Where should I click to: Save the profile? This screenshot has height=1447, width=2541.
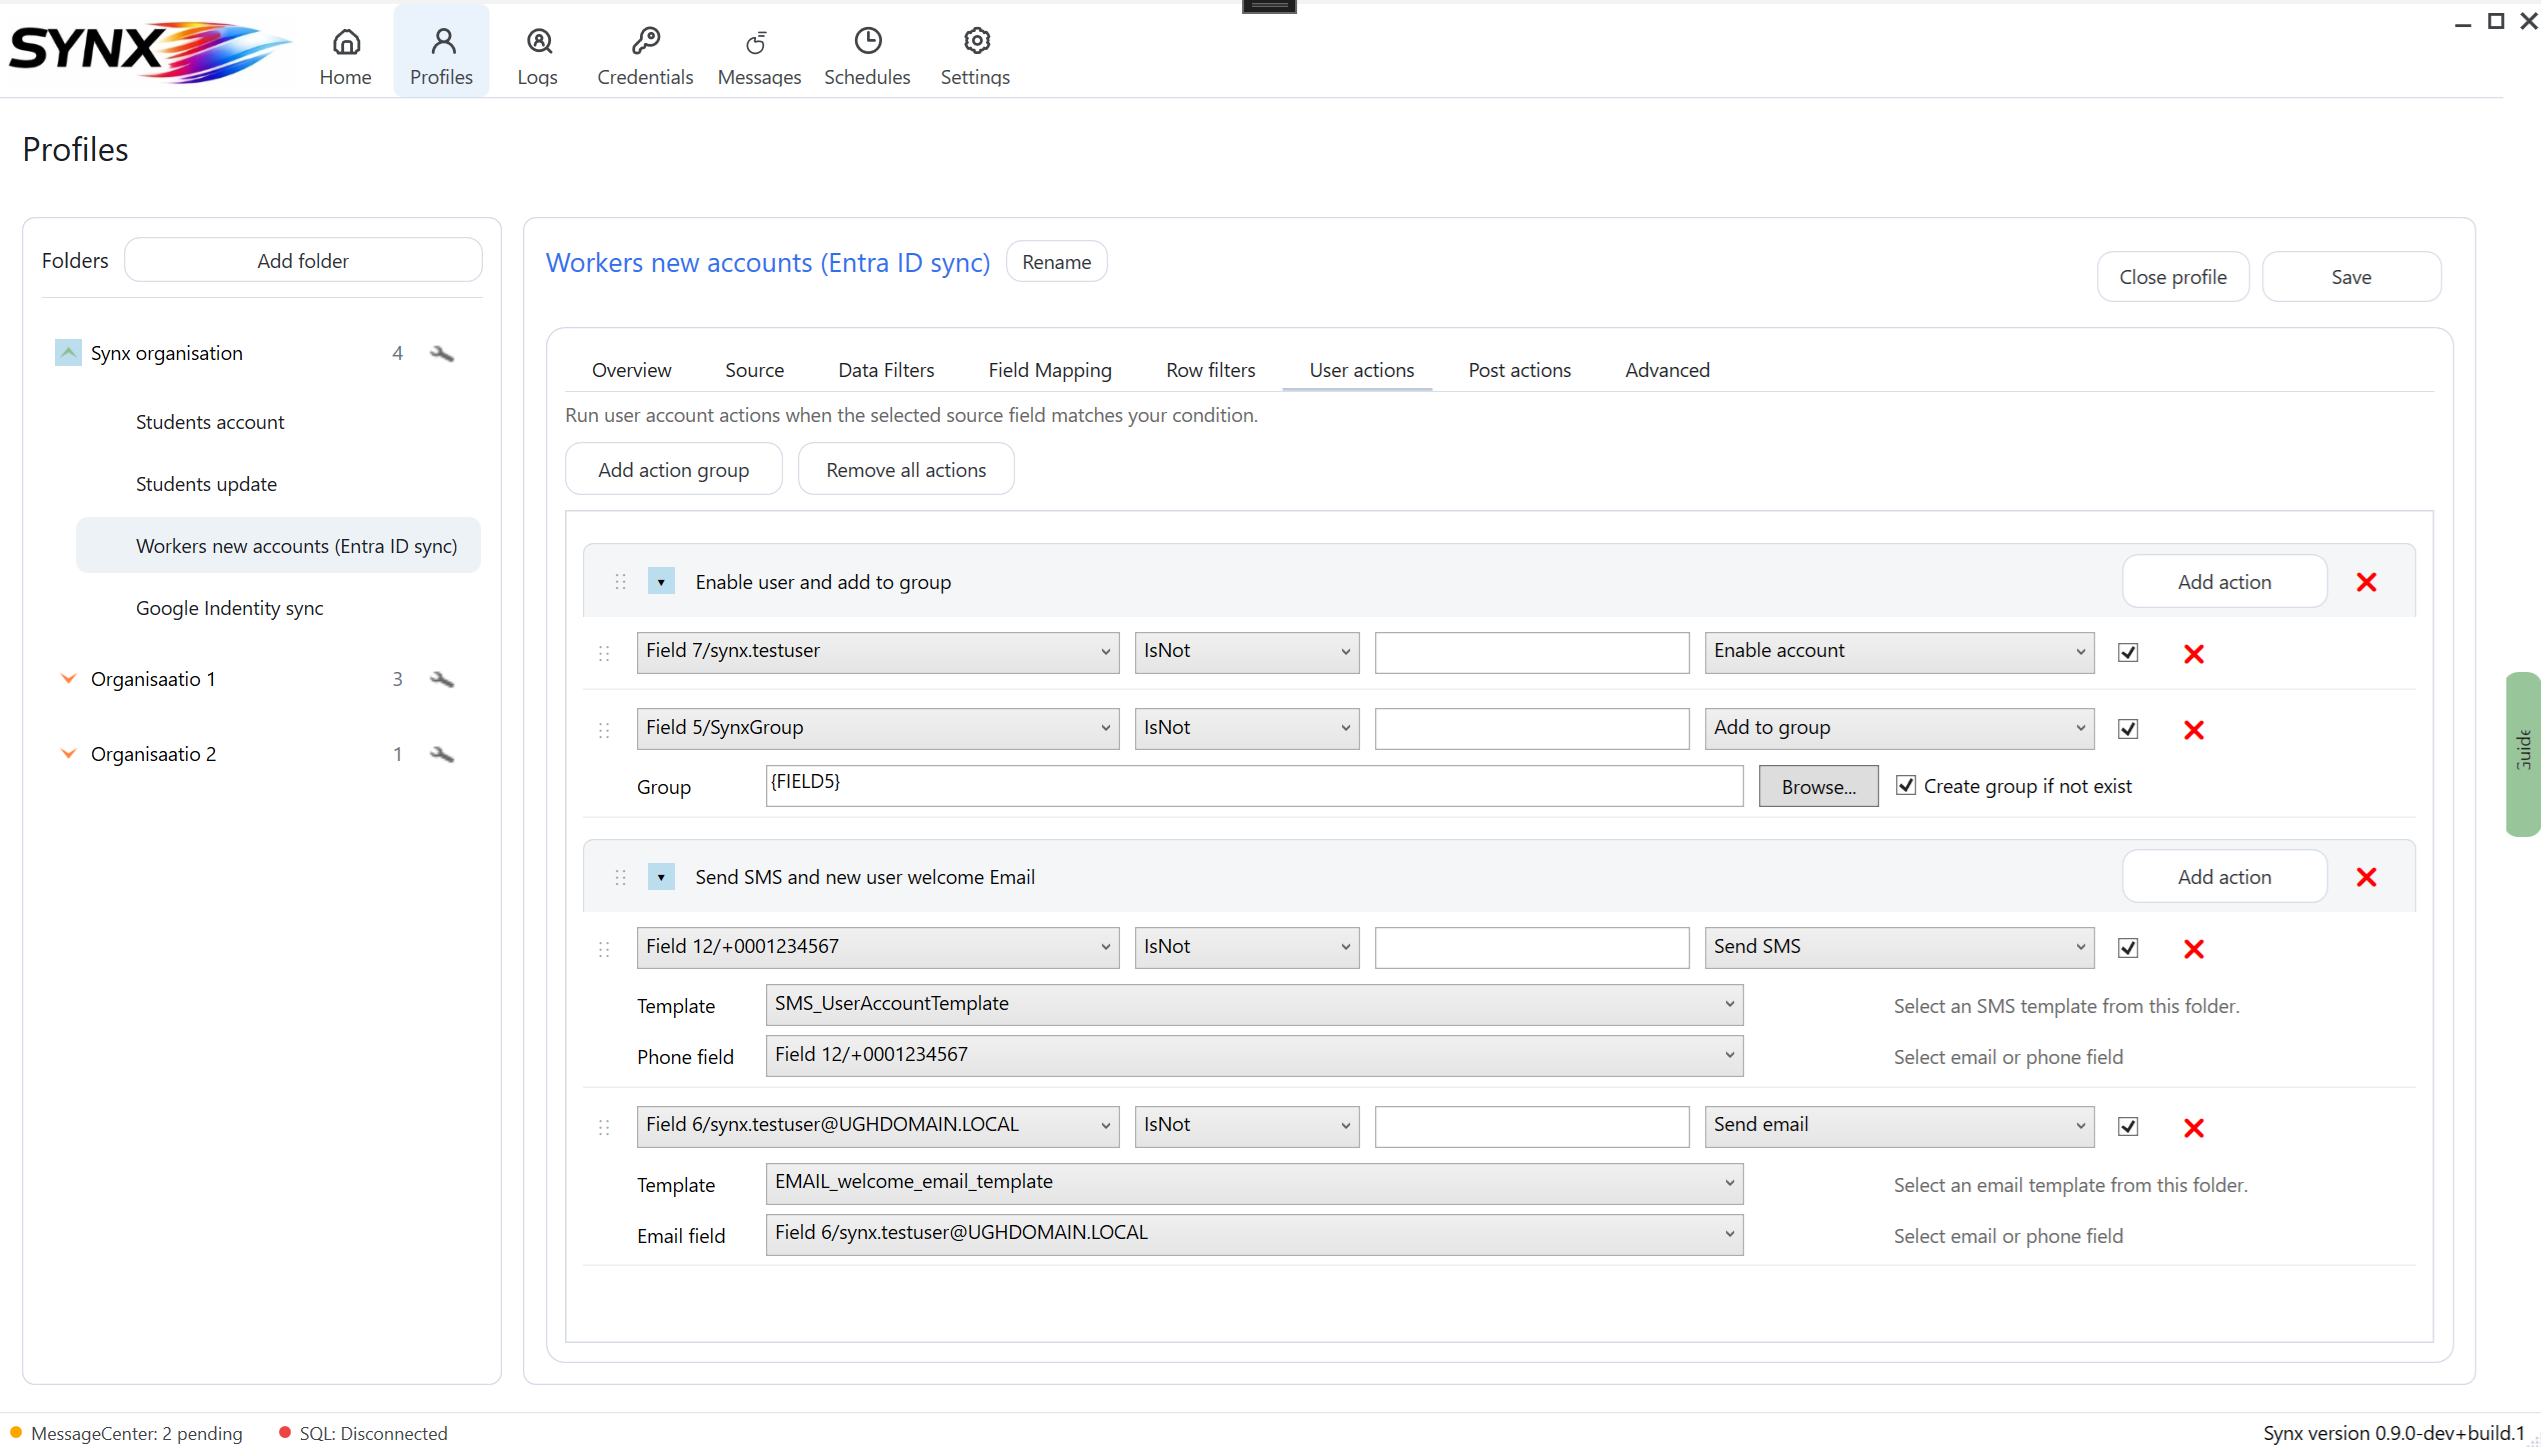(2352, 277)
